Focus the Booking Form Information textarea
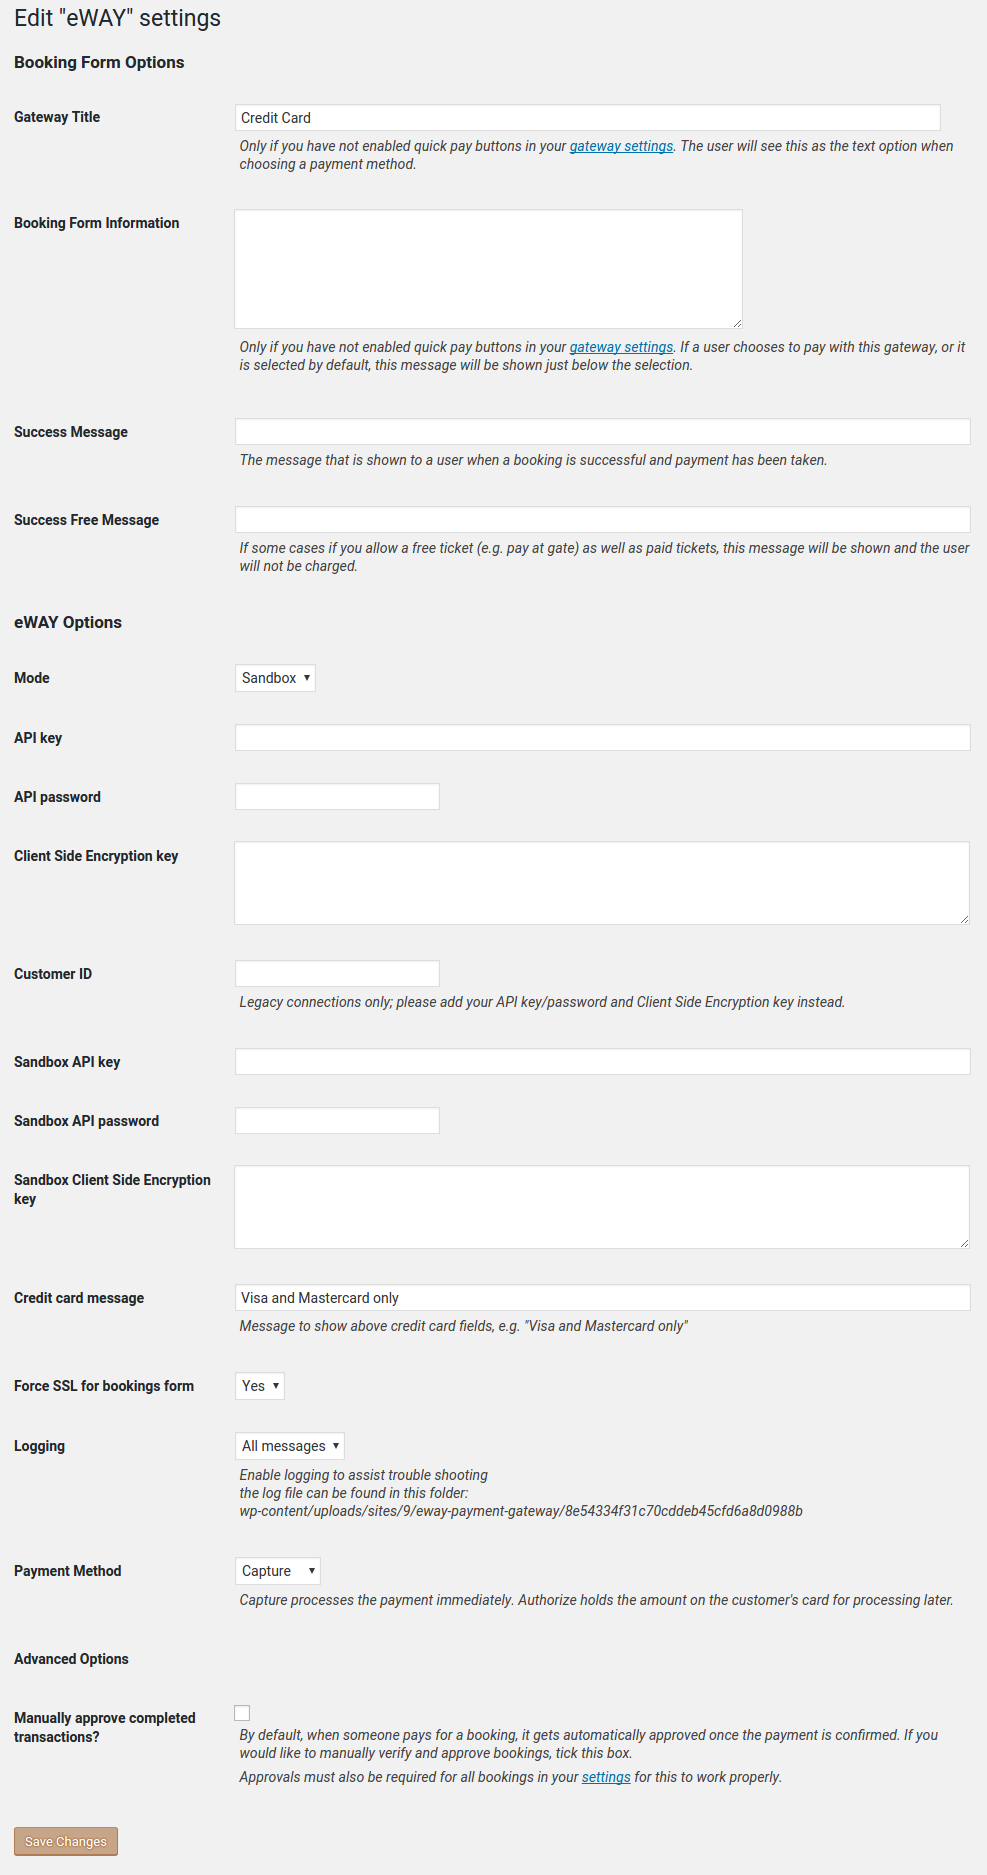The image size is (987, 1875). 488,269
